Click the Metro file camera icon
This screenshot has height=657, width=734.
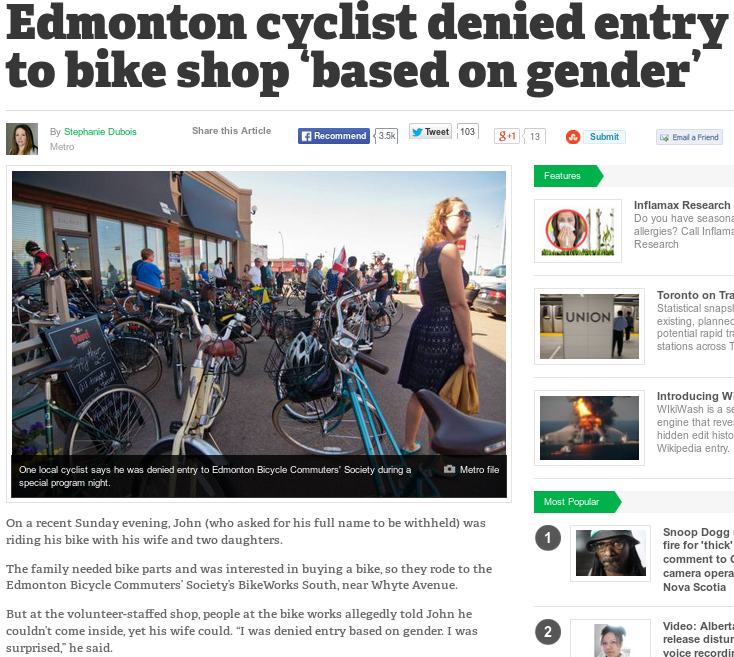tap(449, 469)
